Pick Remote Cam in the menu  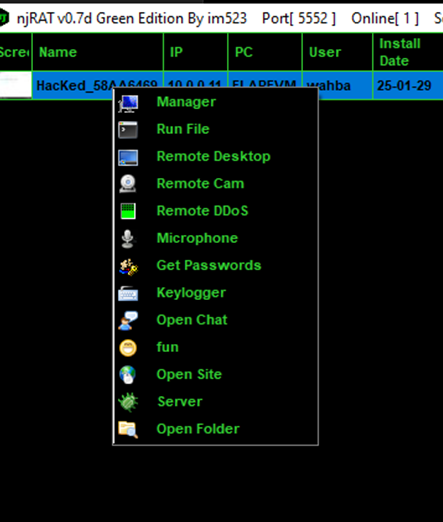[215, 184]
